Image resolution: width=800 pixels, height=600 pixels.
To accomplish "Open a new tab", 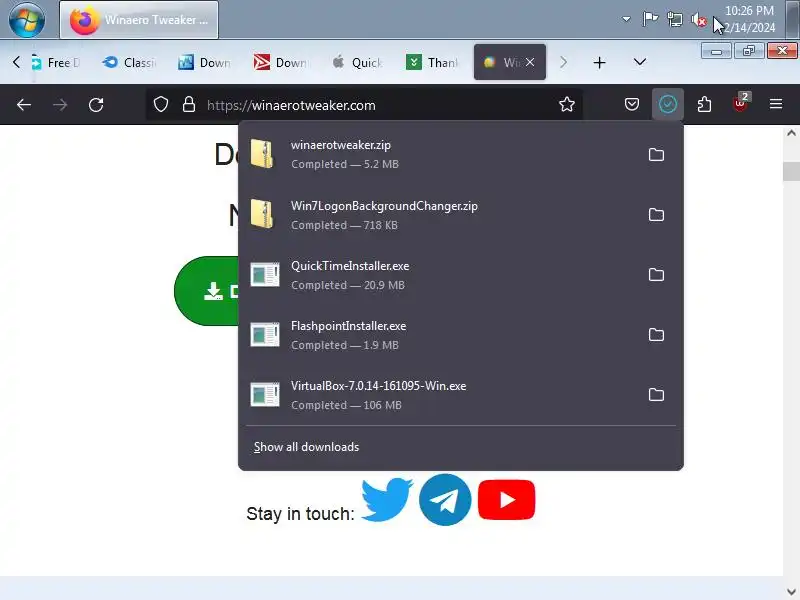I will click(599, 63).
